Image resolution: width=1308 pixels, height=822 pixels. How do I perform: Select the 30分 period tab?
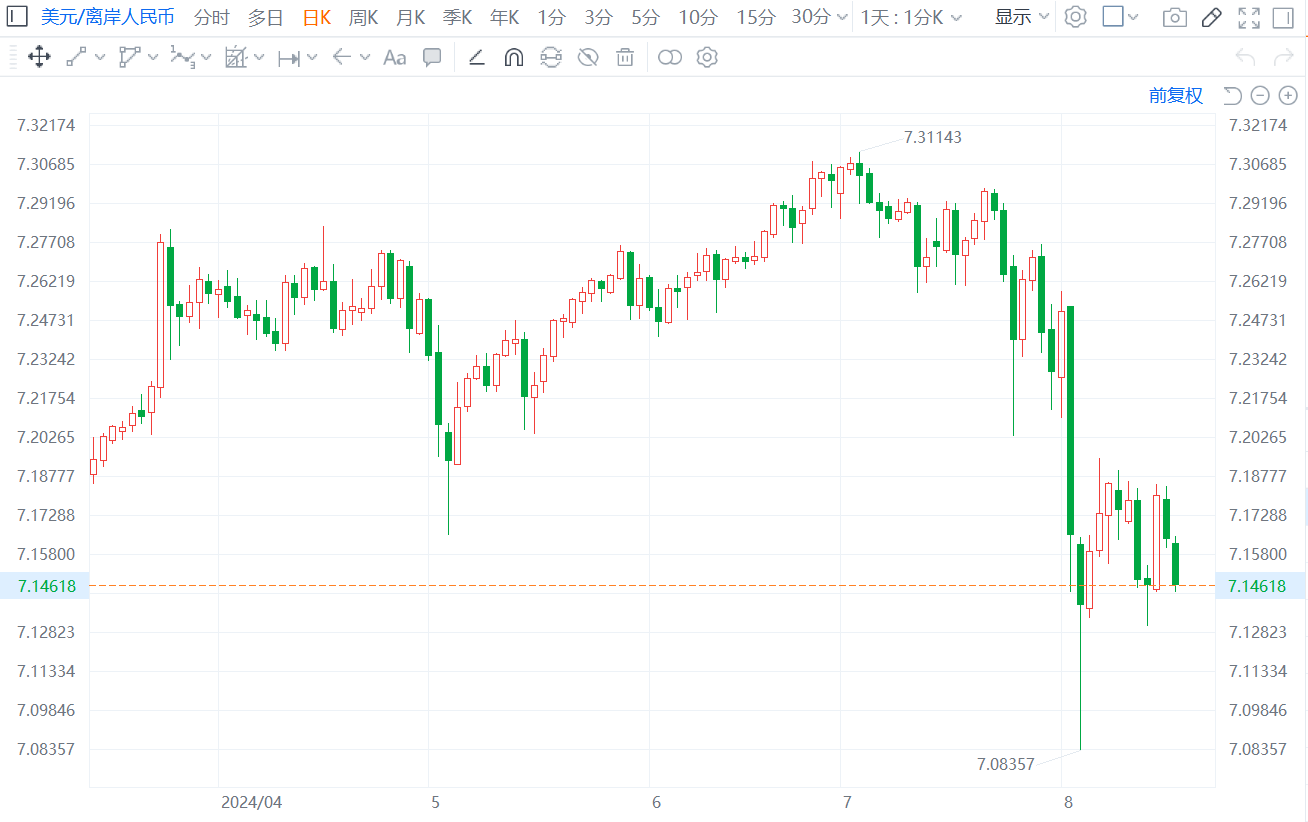pos(811,17)
